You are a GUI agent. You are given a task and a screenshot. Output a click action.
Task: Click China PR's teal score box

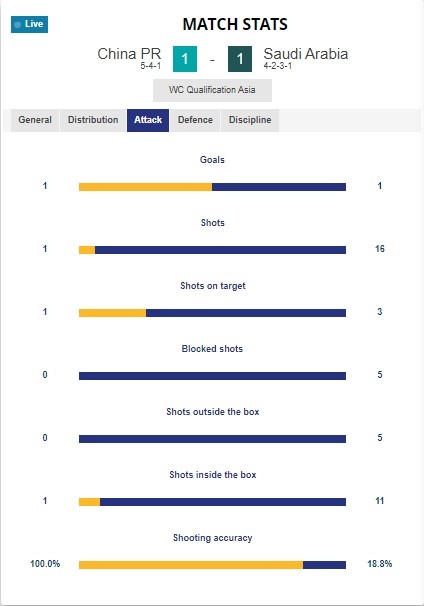click(185, 59)
